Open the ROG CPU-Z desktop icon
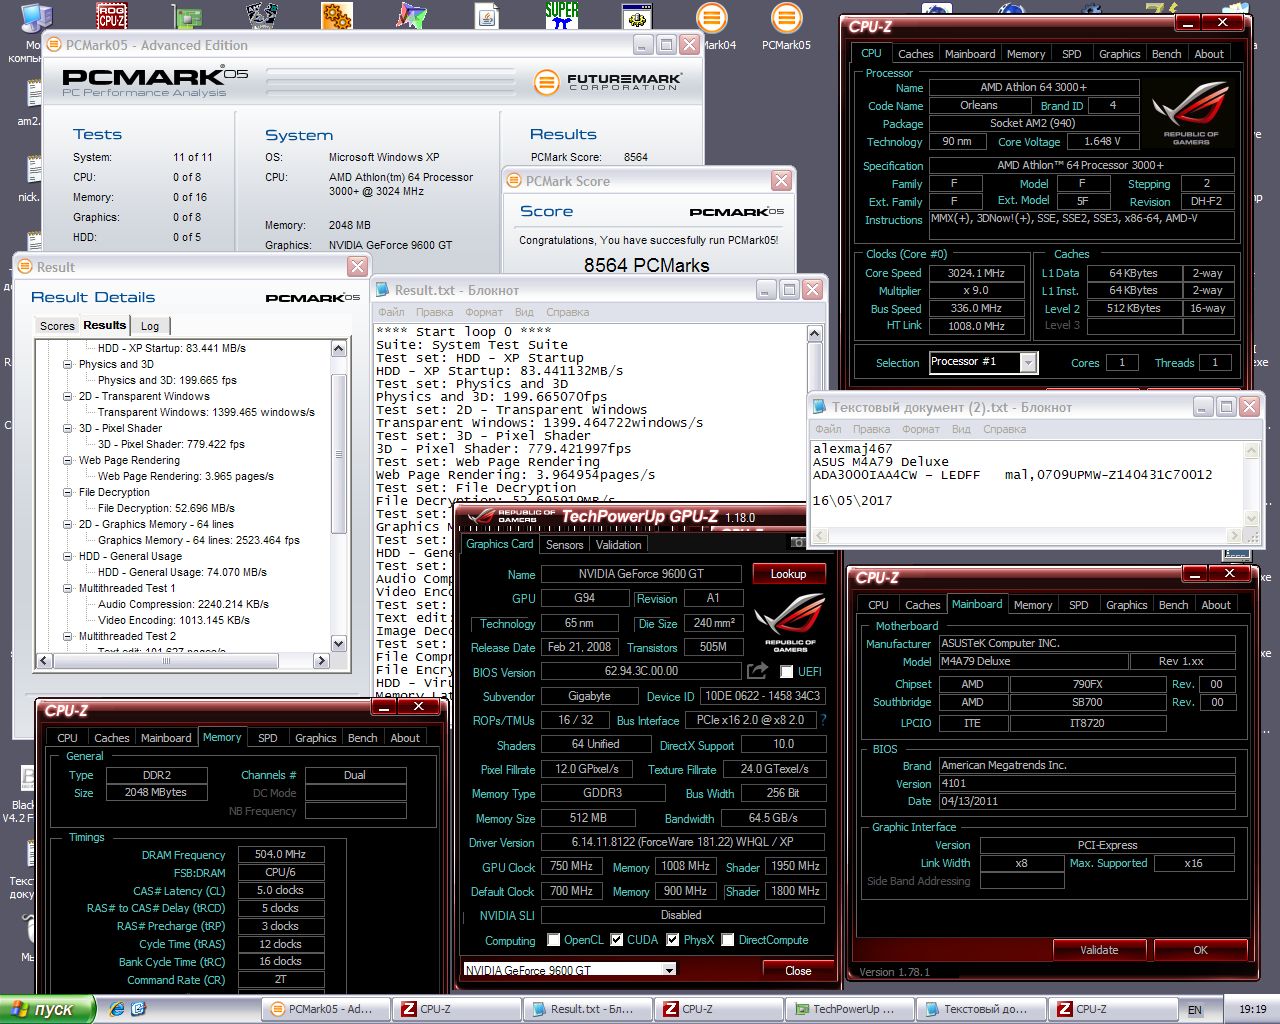This screenshot has height=1024, width=1280. (x=111, y=15)
